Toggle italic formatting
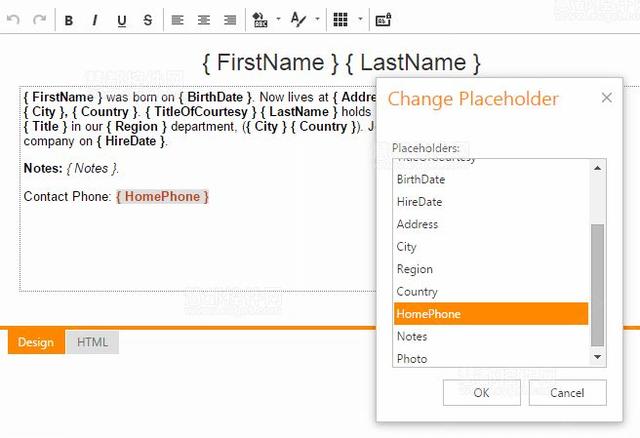Image resolution: width=640 pixels, height=438 pixels. coord(95,20)
